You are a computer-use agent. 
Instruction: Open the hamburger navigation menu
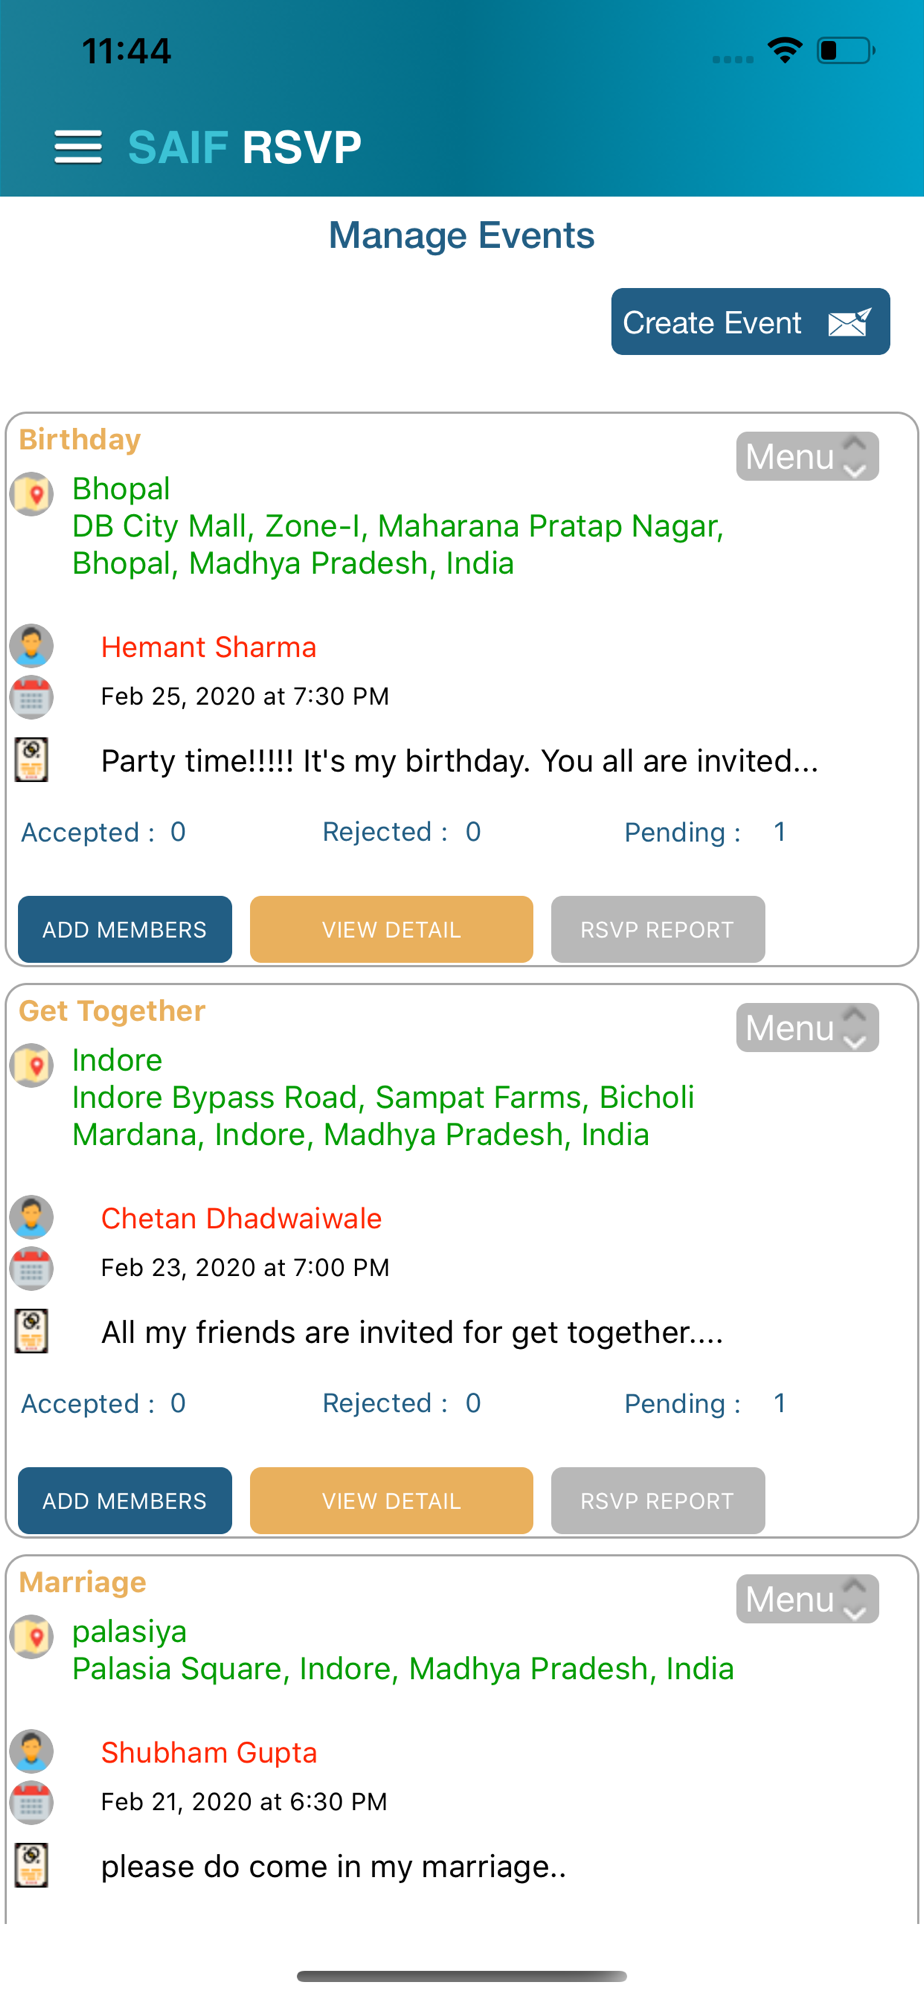tap(78, 147)
